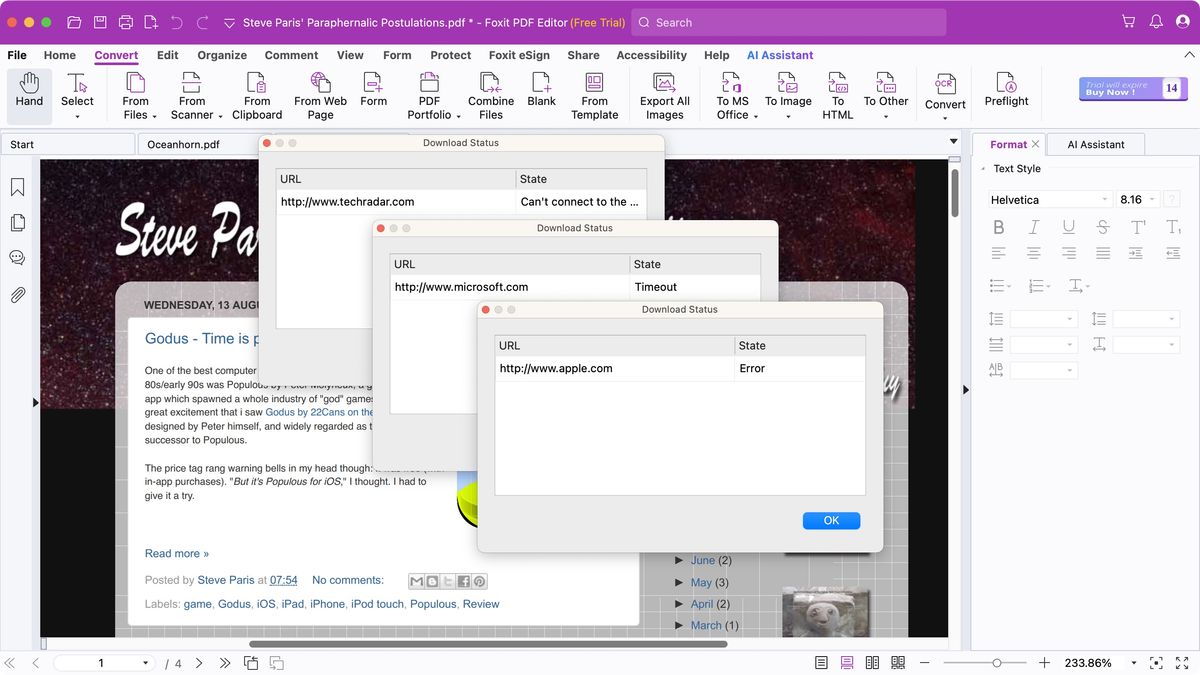Image resolution: width=1200 pixels, height=675 pixels.
Task: Toggle italic text formatting
Action: point(1033,227)
